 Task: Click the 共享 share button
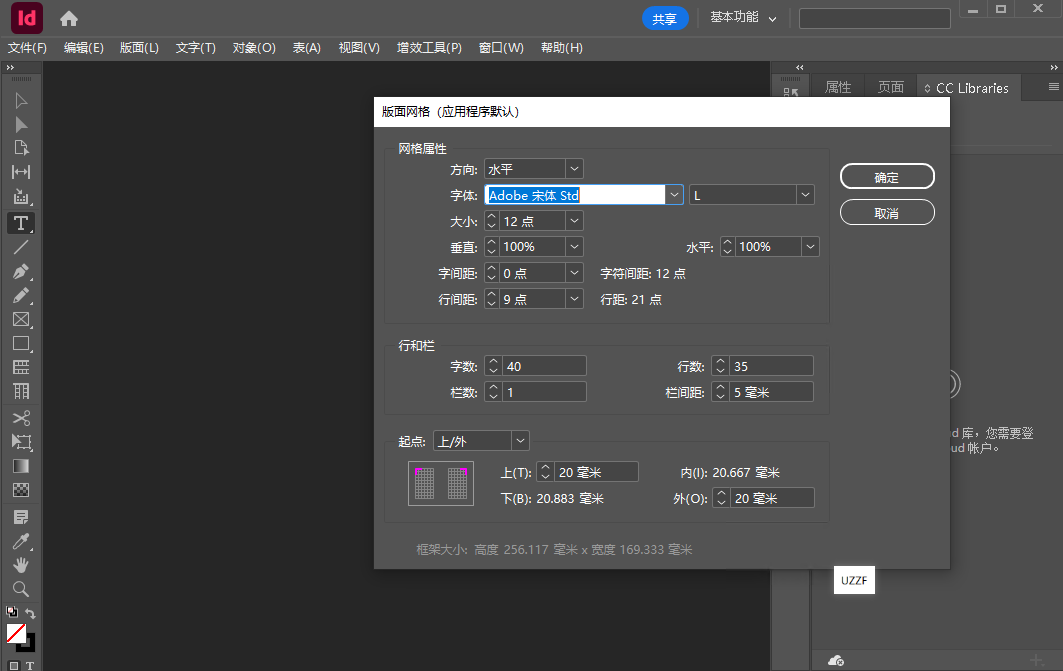(664, 18)
